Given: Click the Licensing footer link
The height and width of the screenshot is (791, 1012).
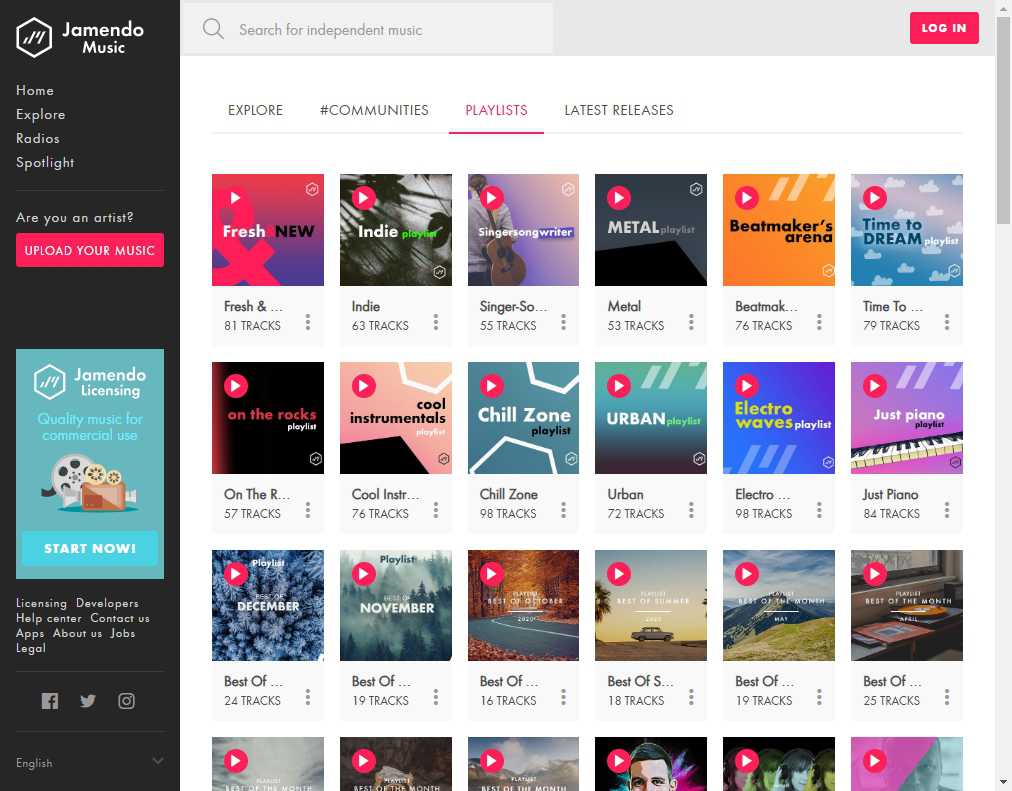Looking at the screenshot, I should point(41,603).
